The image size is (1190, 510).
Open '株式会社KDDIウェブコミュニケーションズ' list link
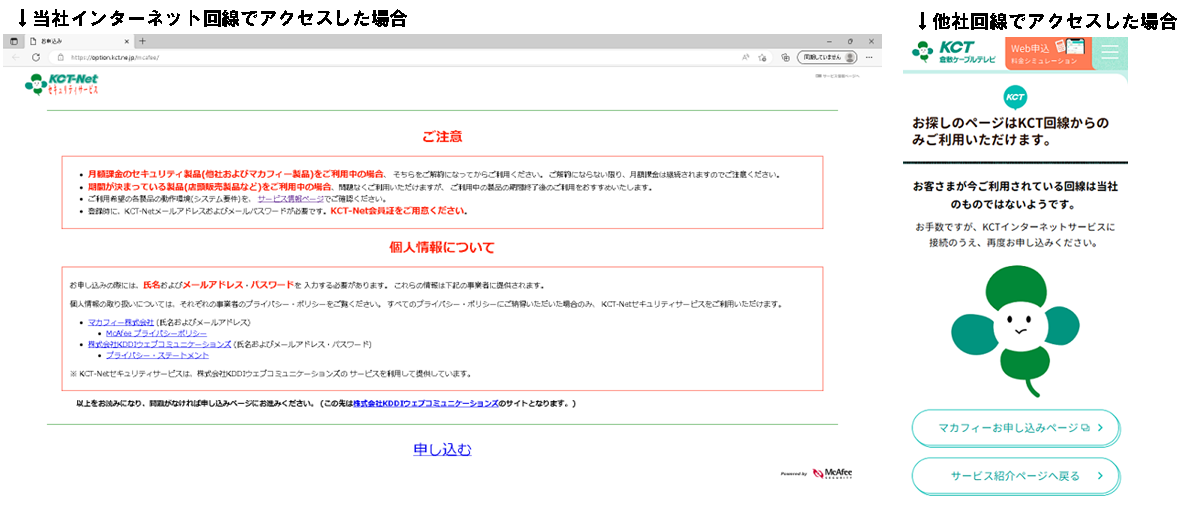pyautogui.click(x=159, y=344)
